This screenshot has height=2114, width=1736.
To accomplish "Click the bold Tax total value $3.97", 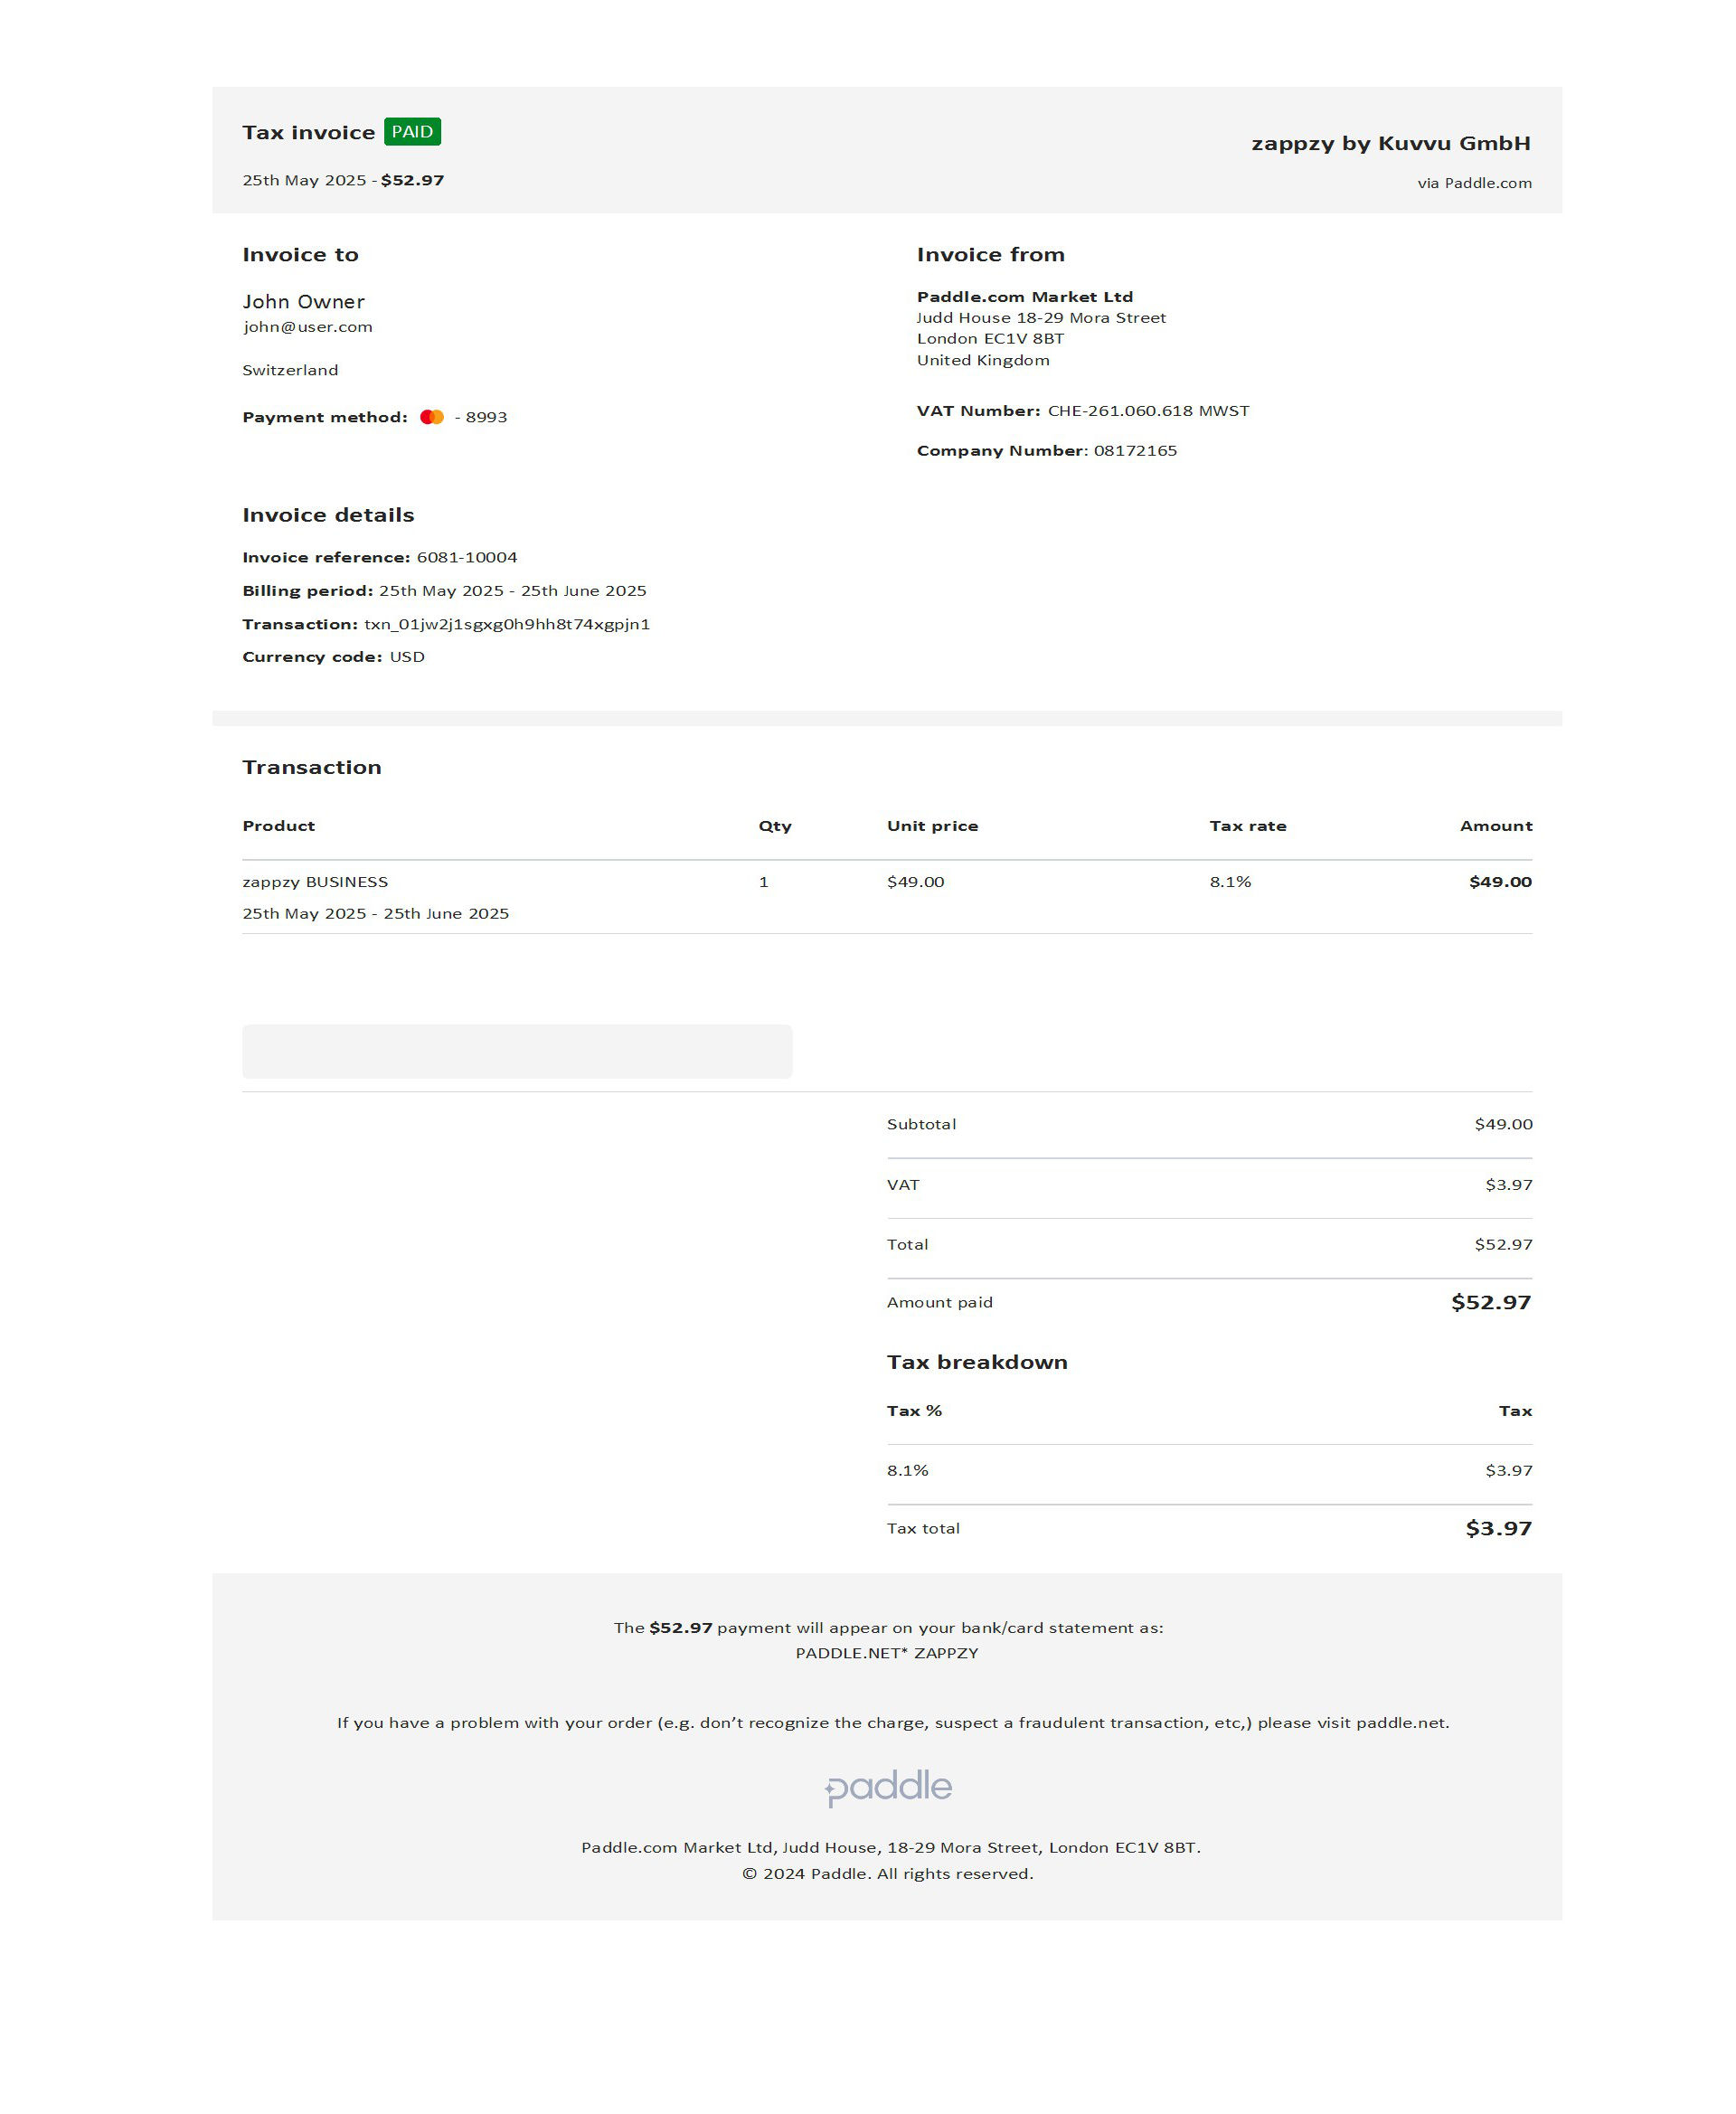I will 1498,1528.
